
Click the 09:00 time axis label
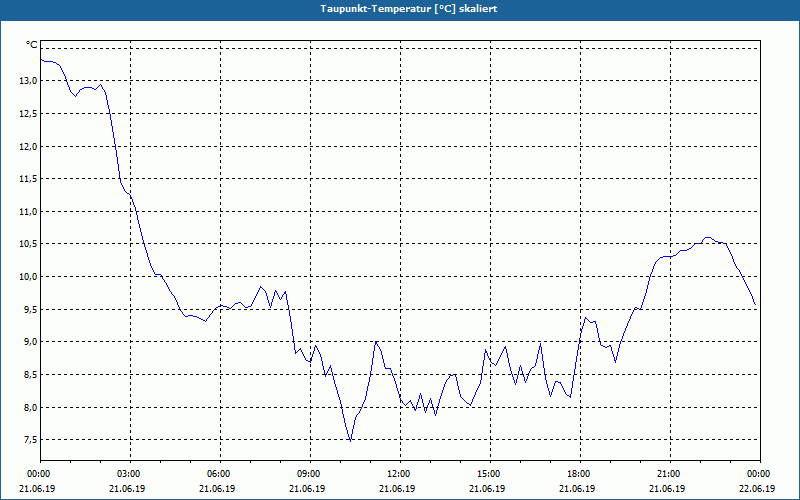coord(310,474)
